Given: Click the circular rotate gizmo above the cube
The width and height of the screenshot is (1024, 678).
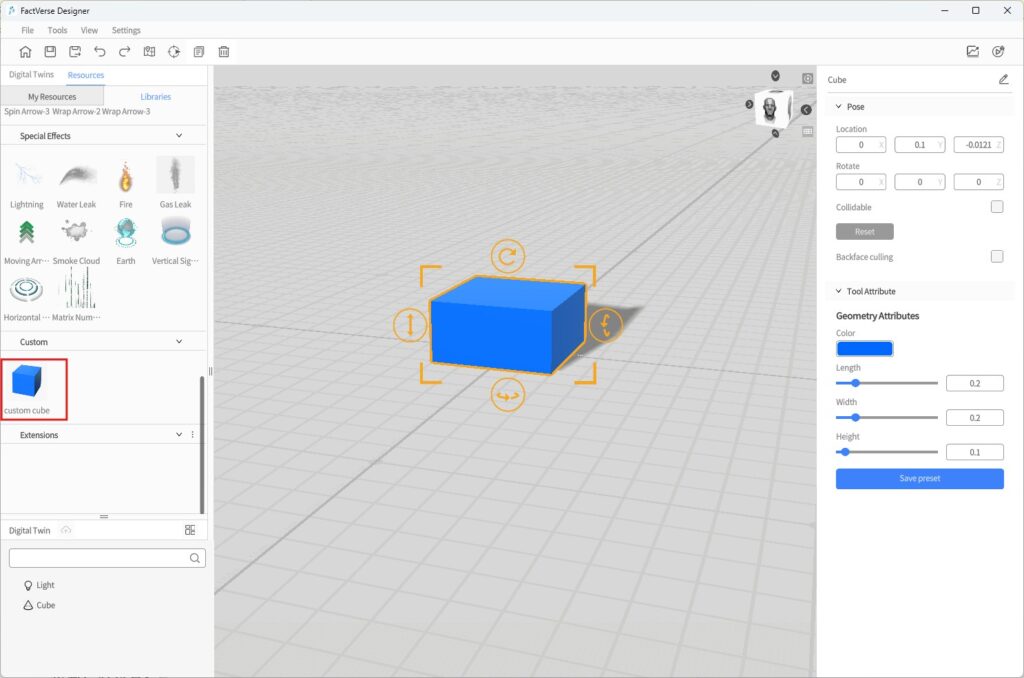Looking at the screenshot, I should (508, 257).
